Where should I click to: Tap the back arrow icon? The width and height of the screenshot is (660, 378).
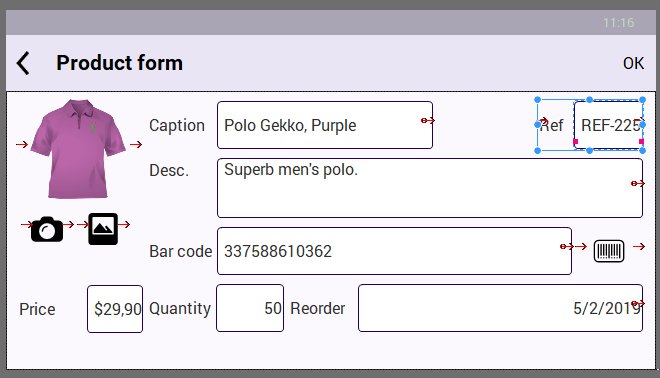pos(23,63)
